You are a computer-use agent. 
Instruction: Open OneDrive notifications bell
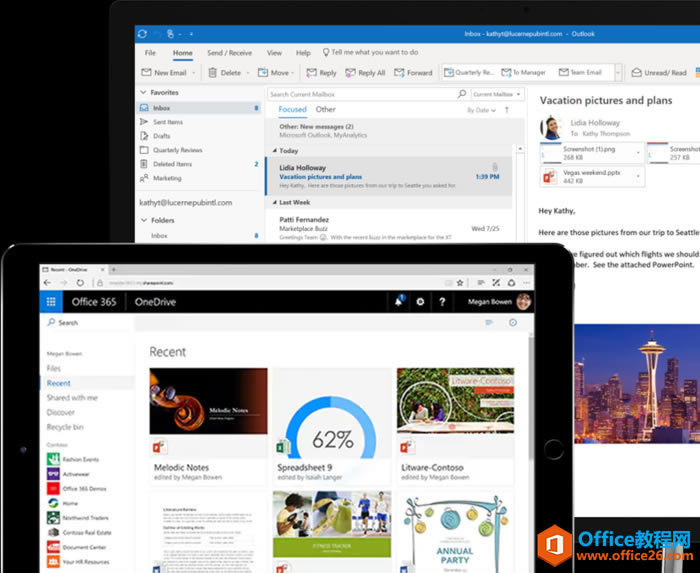coord(399,301)
